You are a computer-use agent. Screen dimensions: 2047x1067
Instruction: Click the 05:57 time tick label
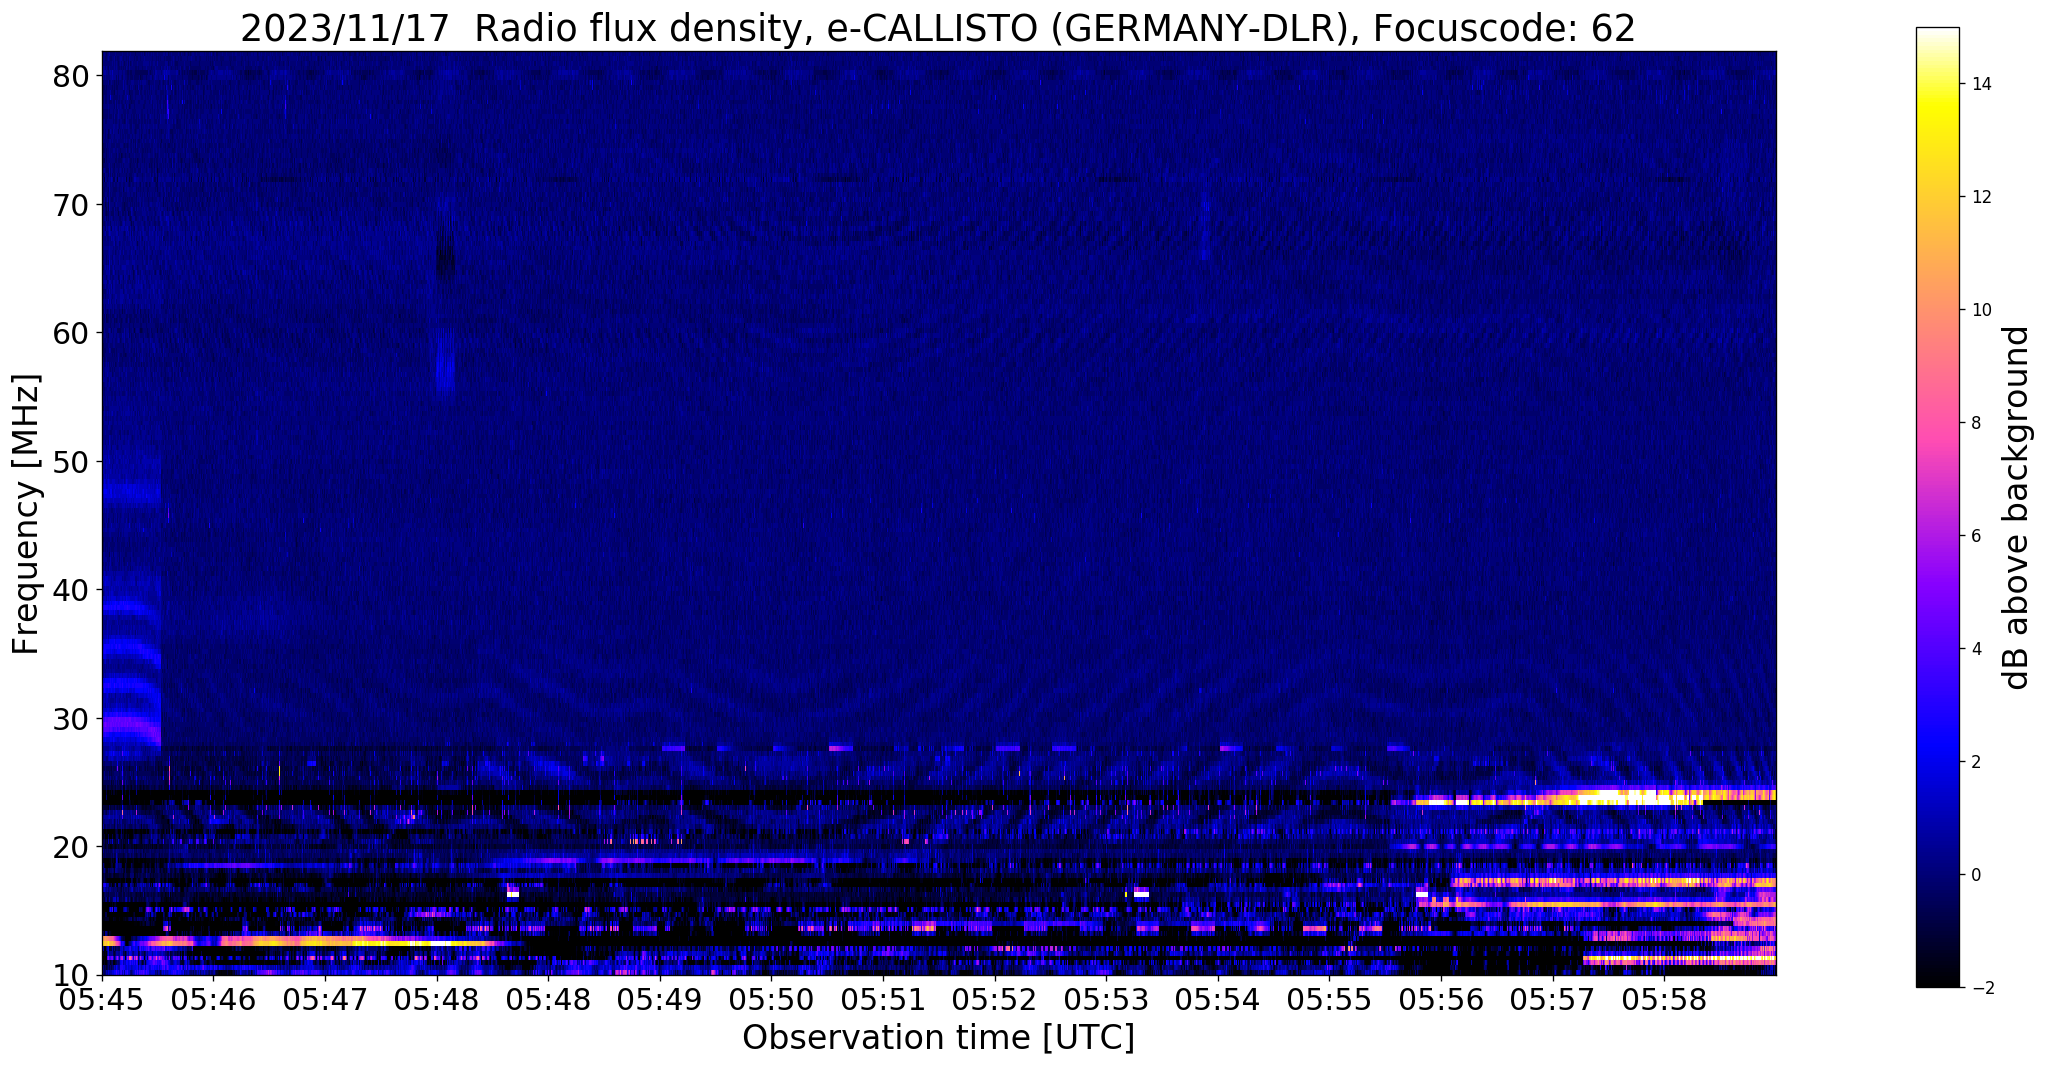1553,999
